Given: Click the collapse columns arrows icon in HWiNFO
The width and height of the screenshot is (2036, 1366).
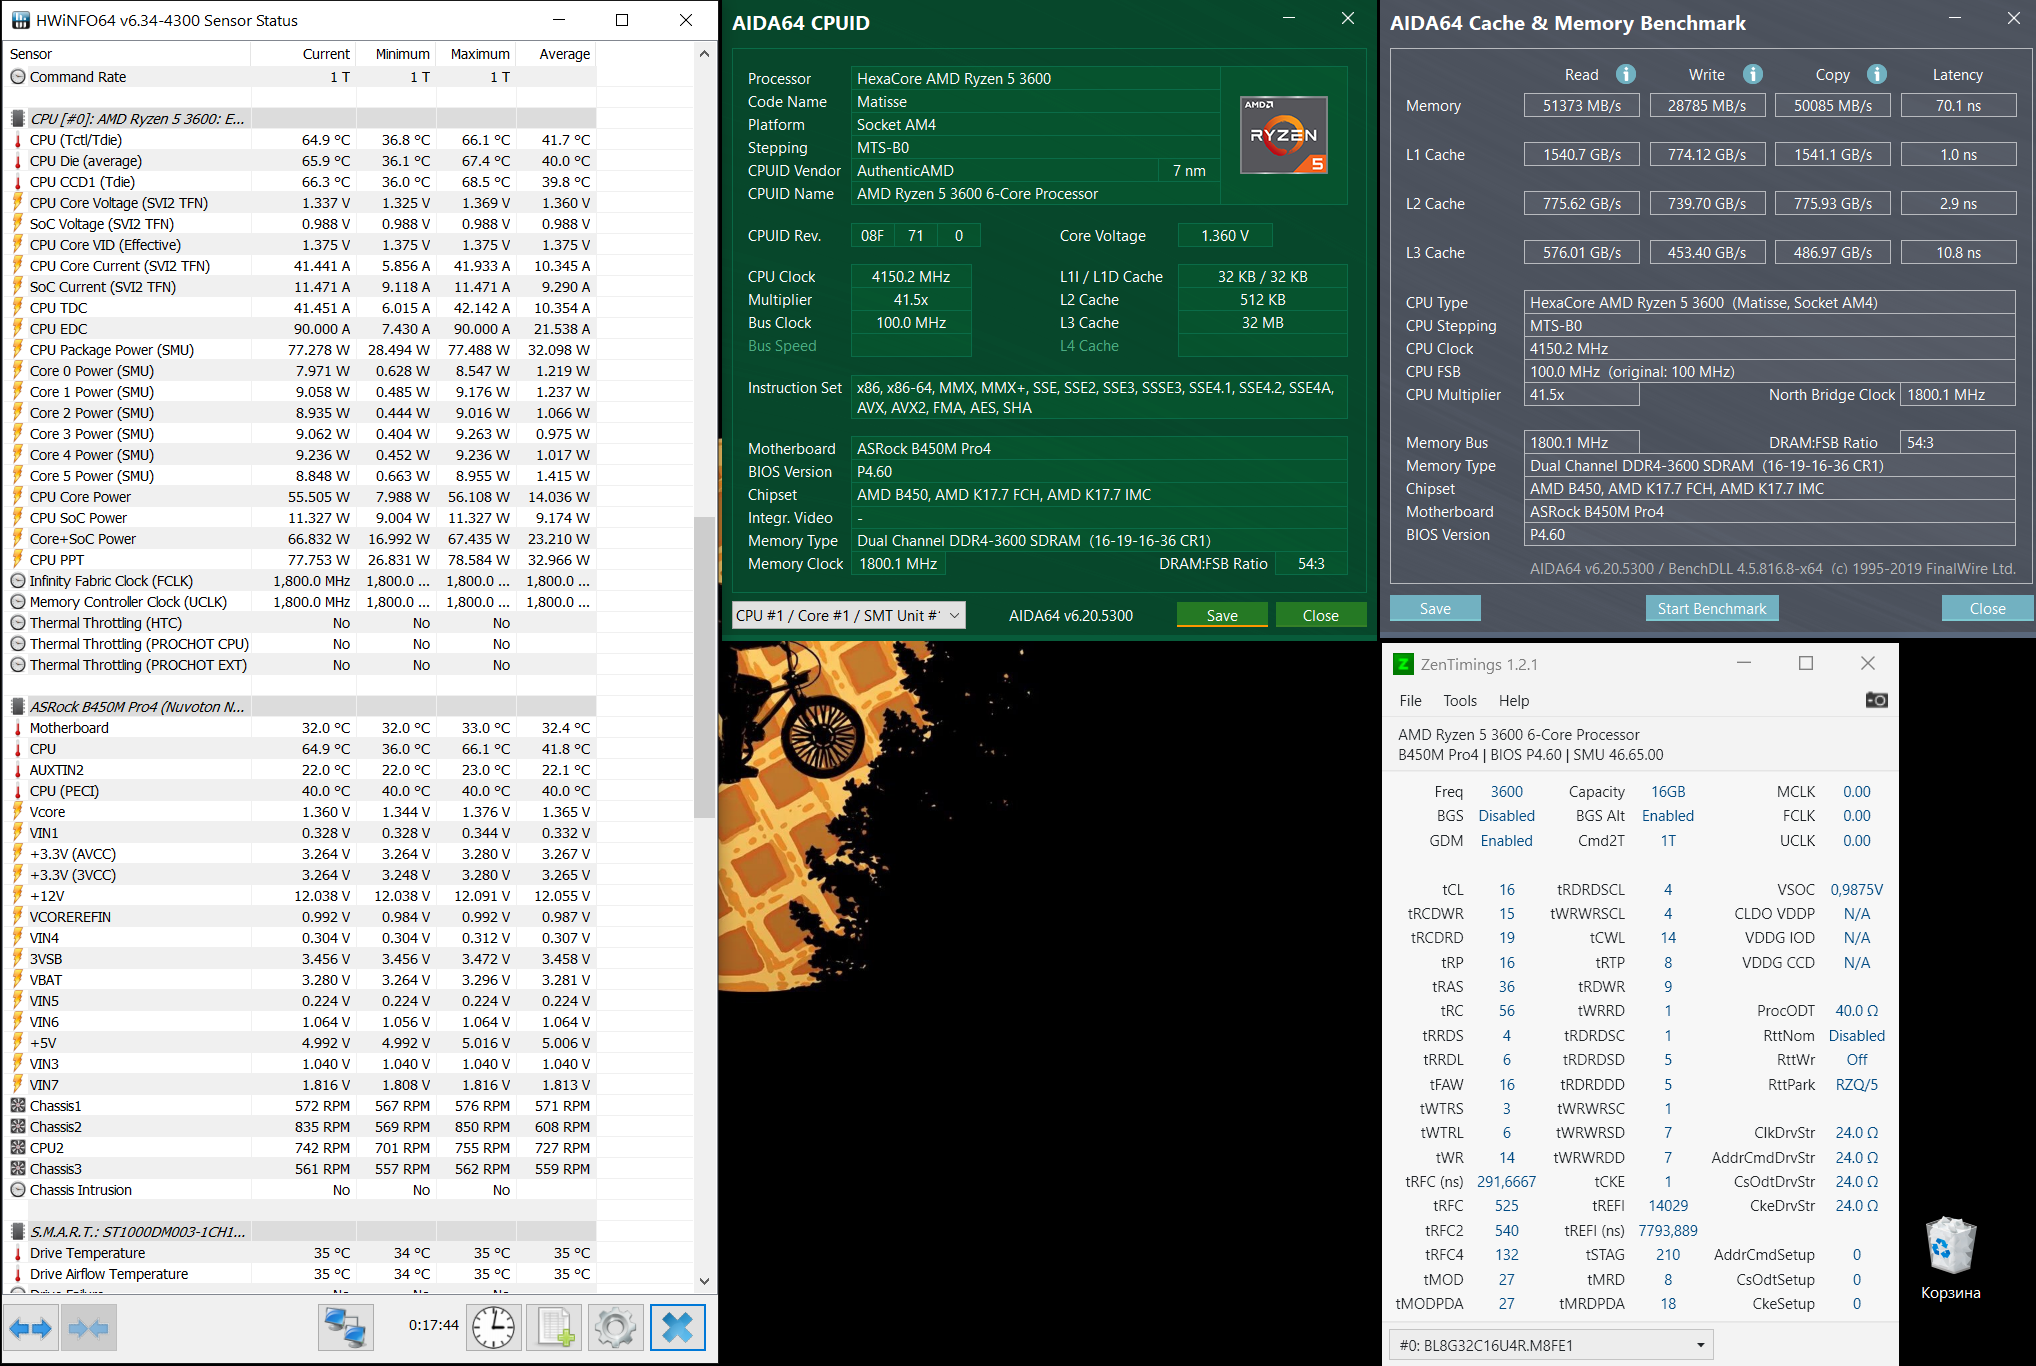Looking at the screenshot, I should pos(89,1328).
